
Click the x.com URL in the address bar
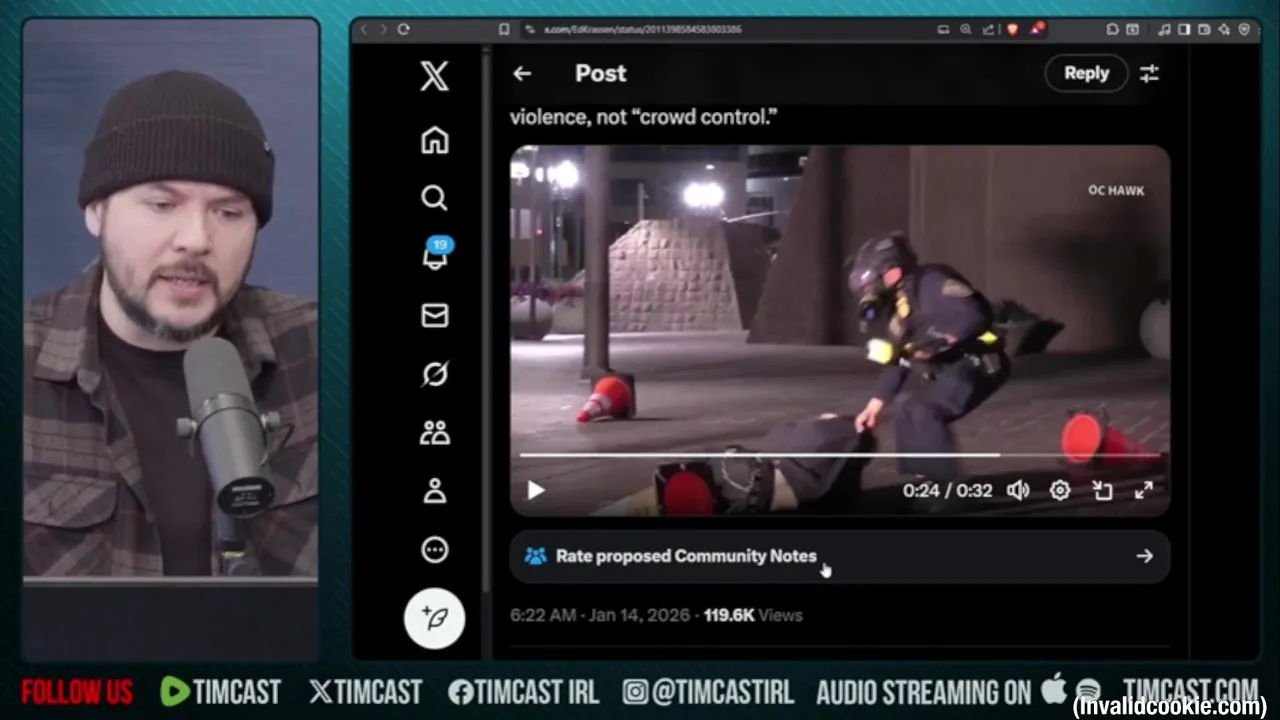pos(643,29)
